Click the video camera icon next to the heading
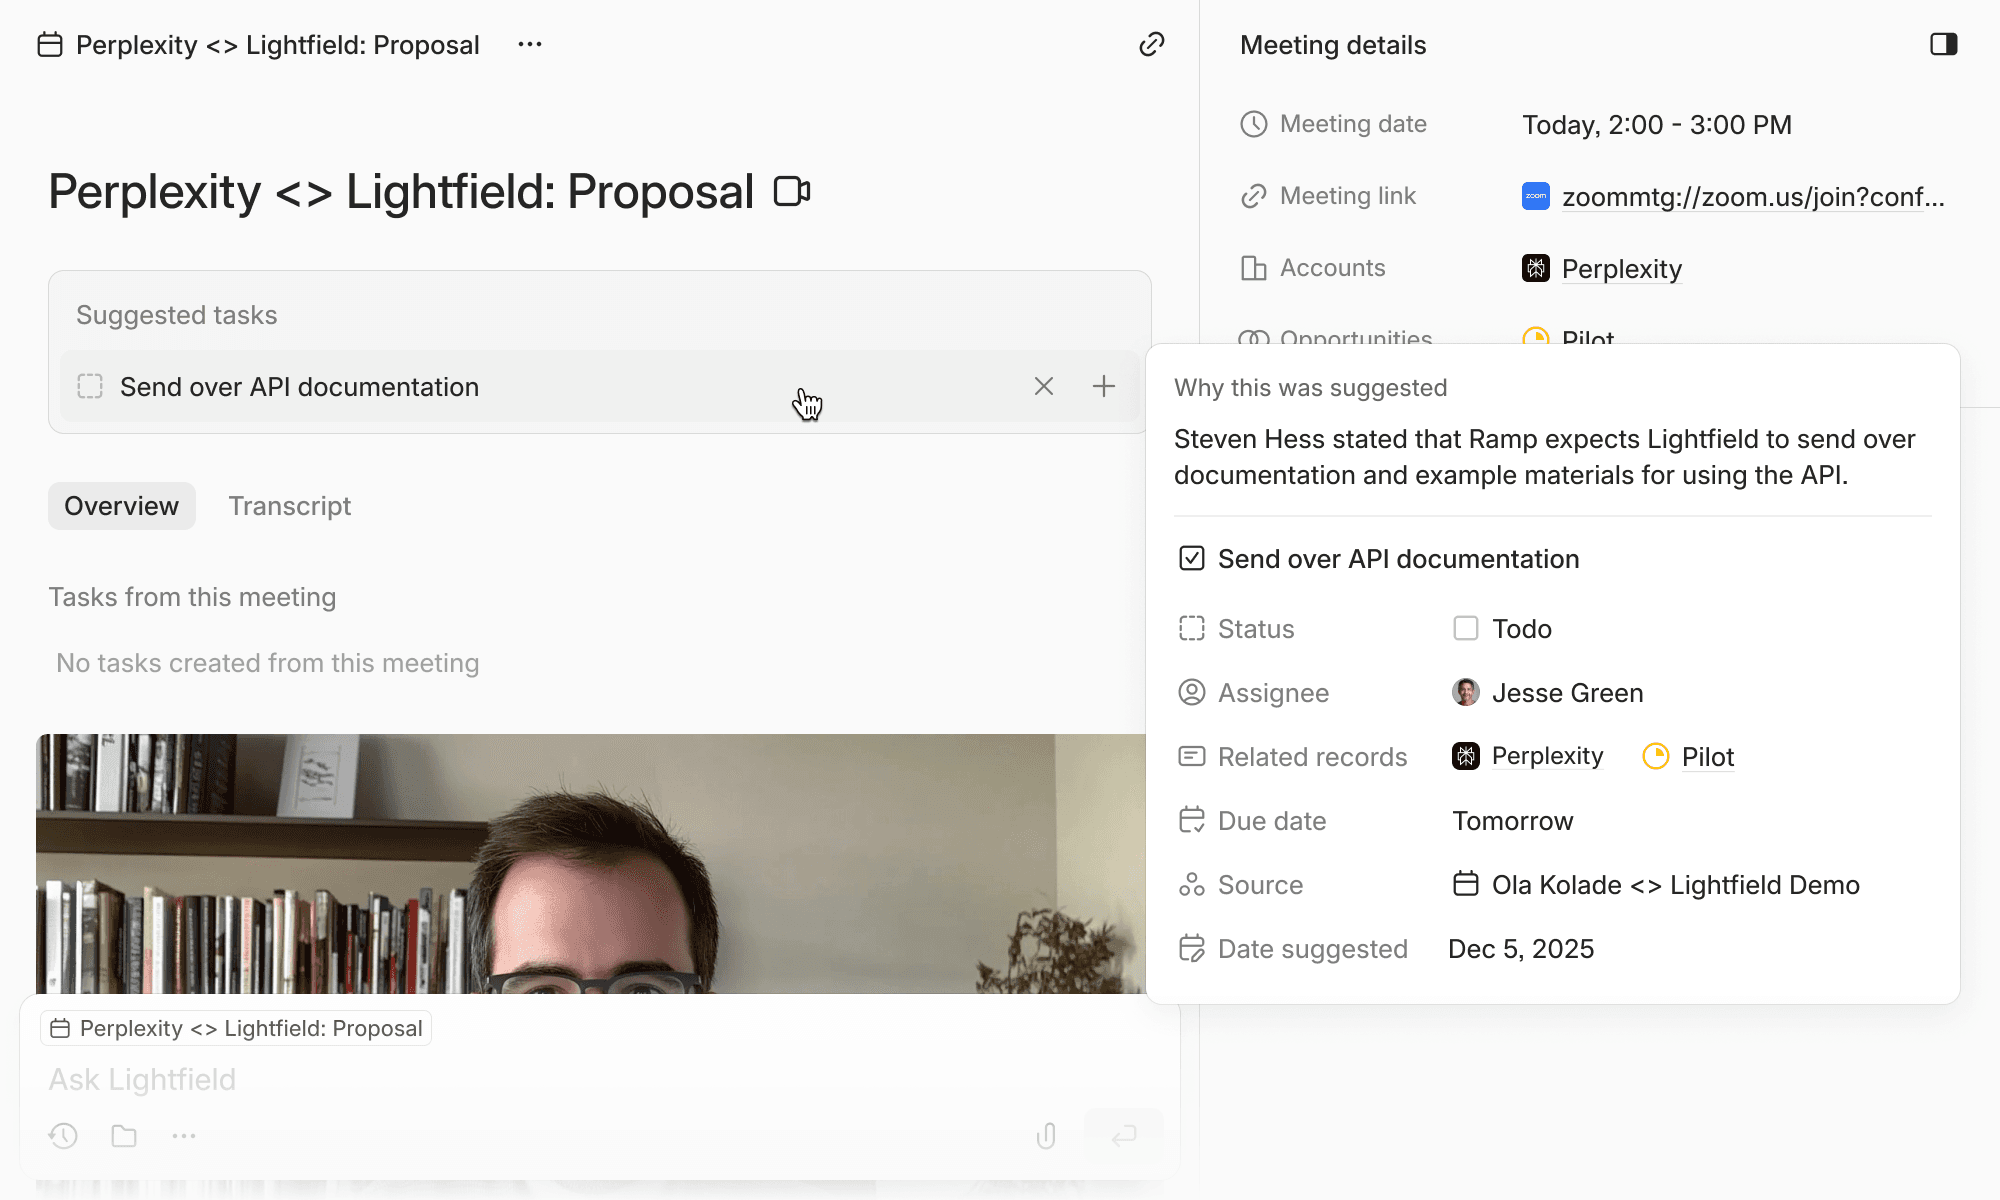The image size is (2000, 1200). [791, 191]
